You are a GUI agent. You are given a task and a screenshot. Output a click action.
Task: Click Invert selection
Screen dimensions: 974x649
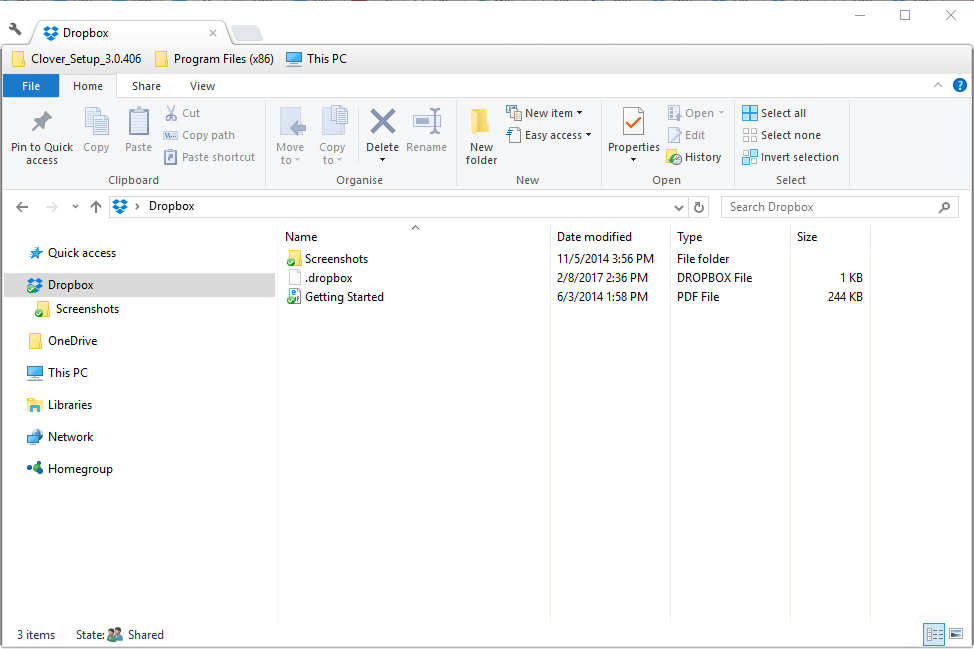(790, 157)
